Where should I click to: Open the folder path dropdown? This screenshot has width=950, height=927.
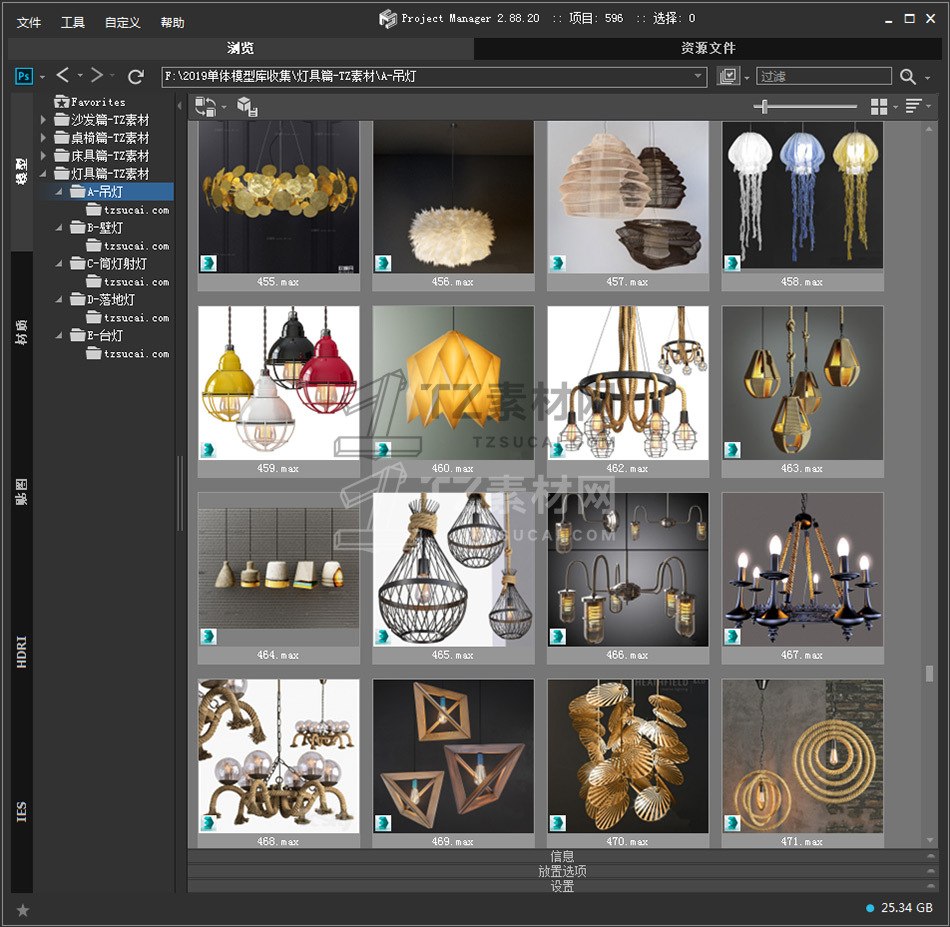(x=699, y=76)
